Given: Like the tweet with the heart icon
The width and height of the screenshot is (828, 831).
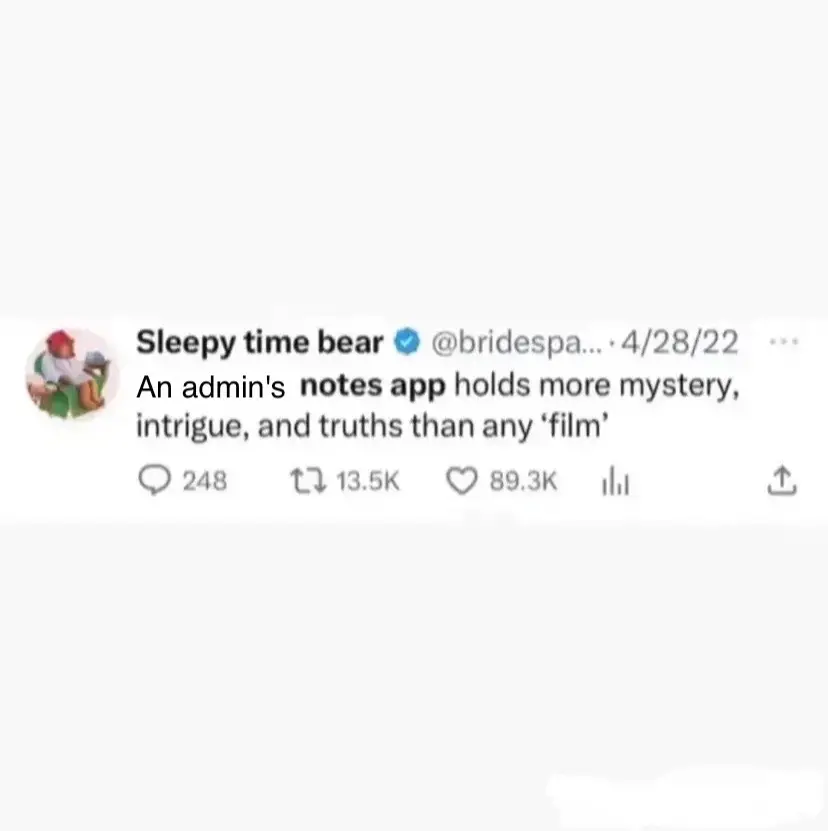Looking at the screenshot, I should click(x=462, y=481).
